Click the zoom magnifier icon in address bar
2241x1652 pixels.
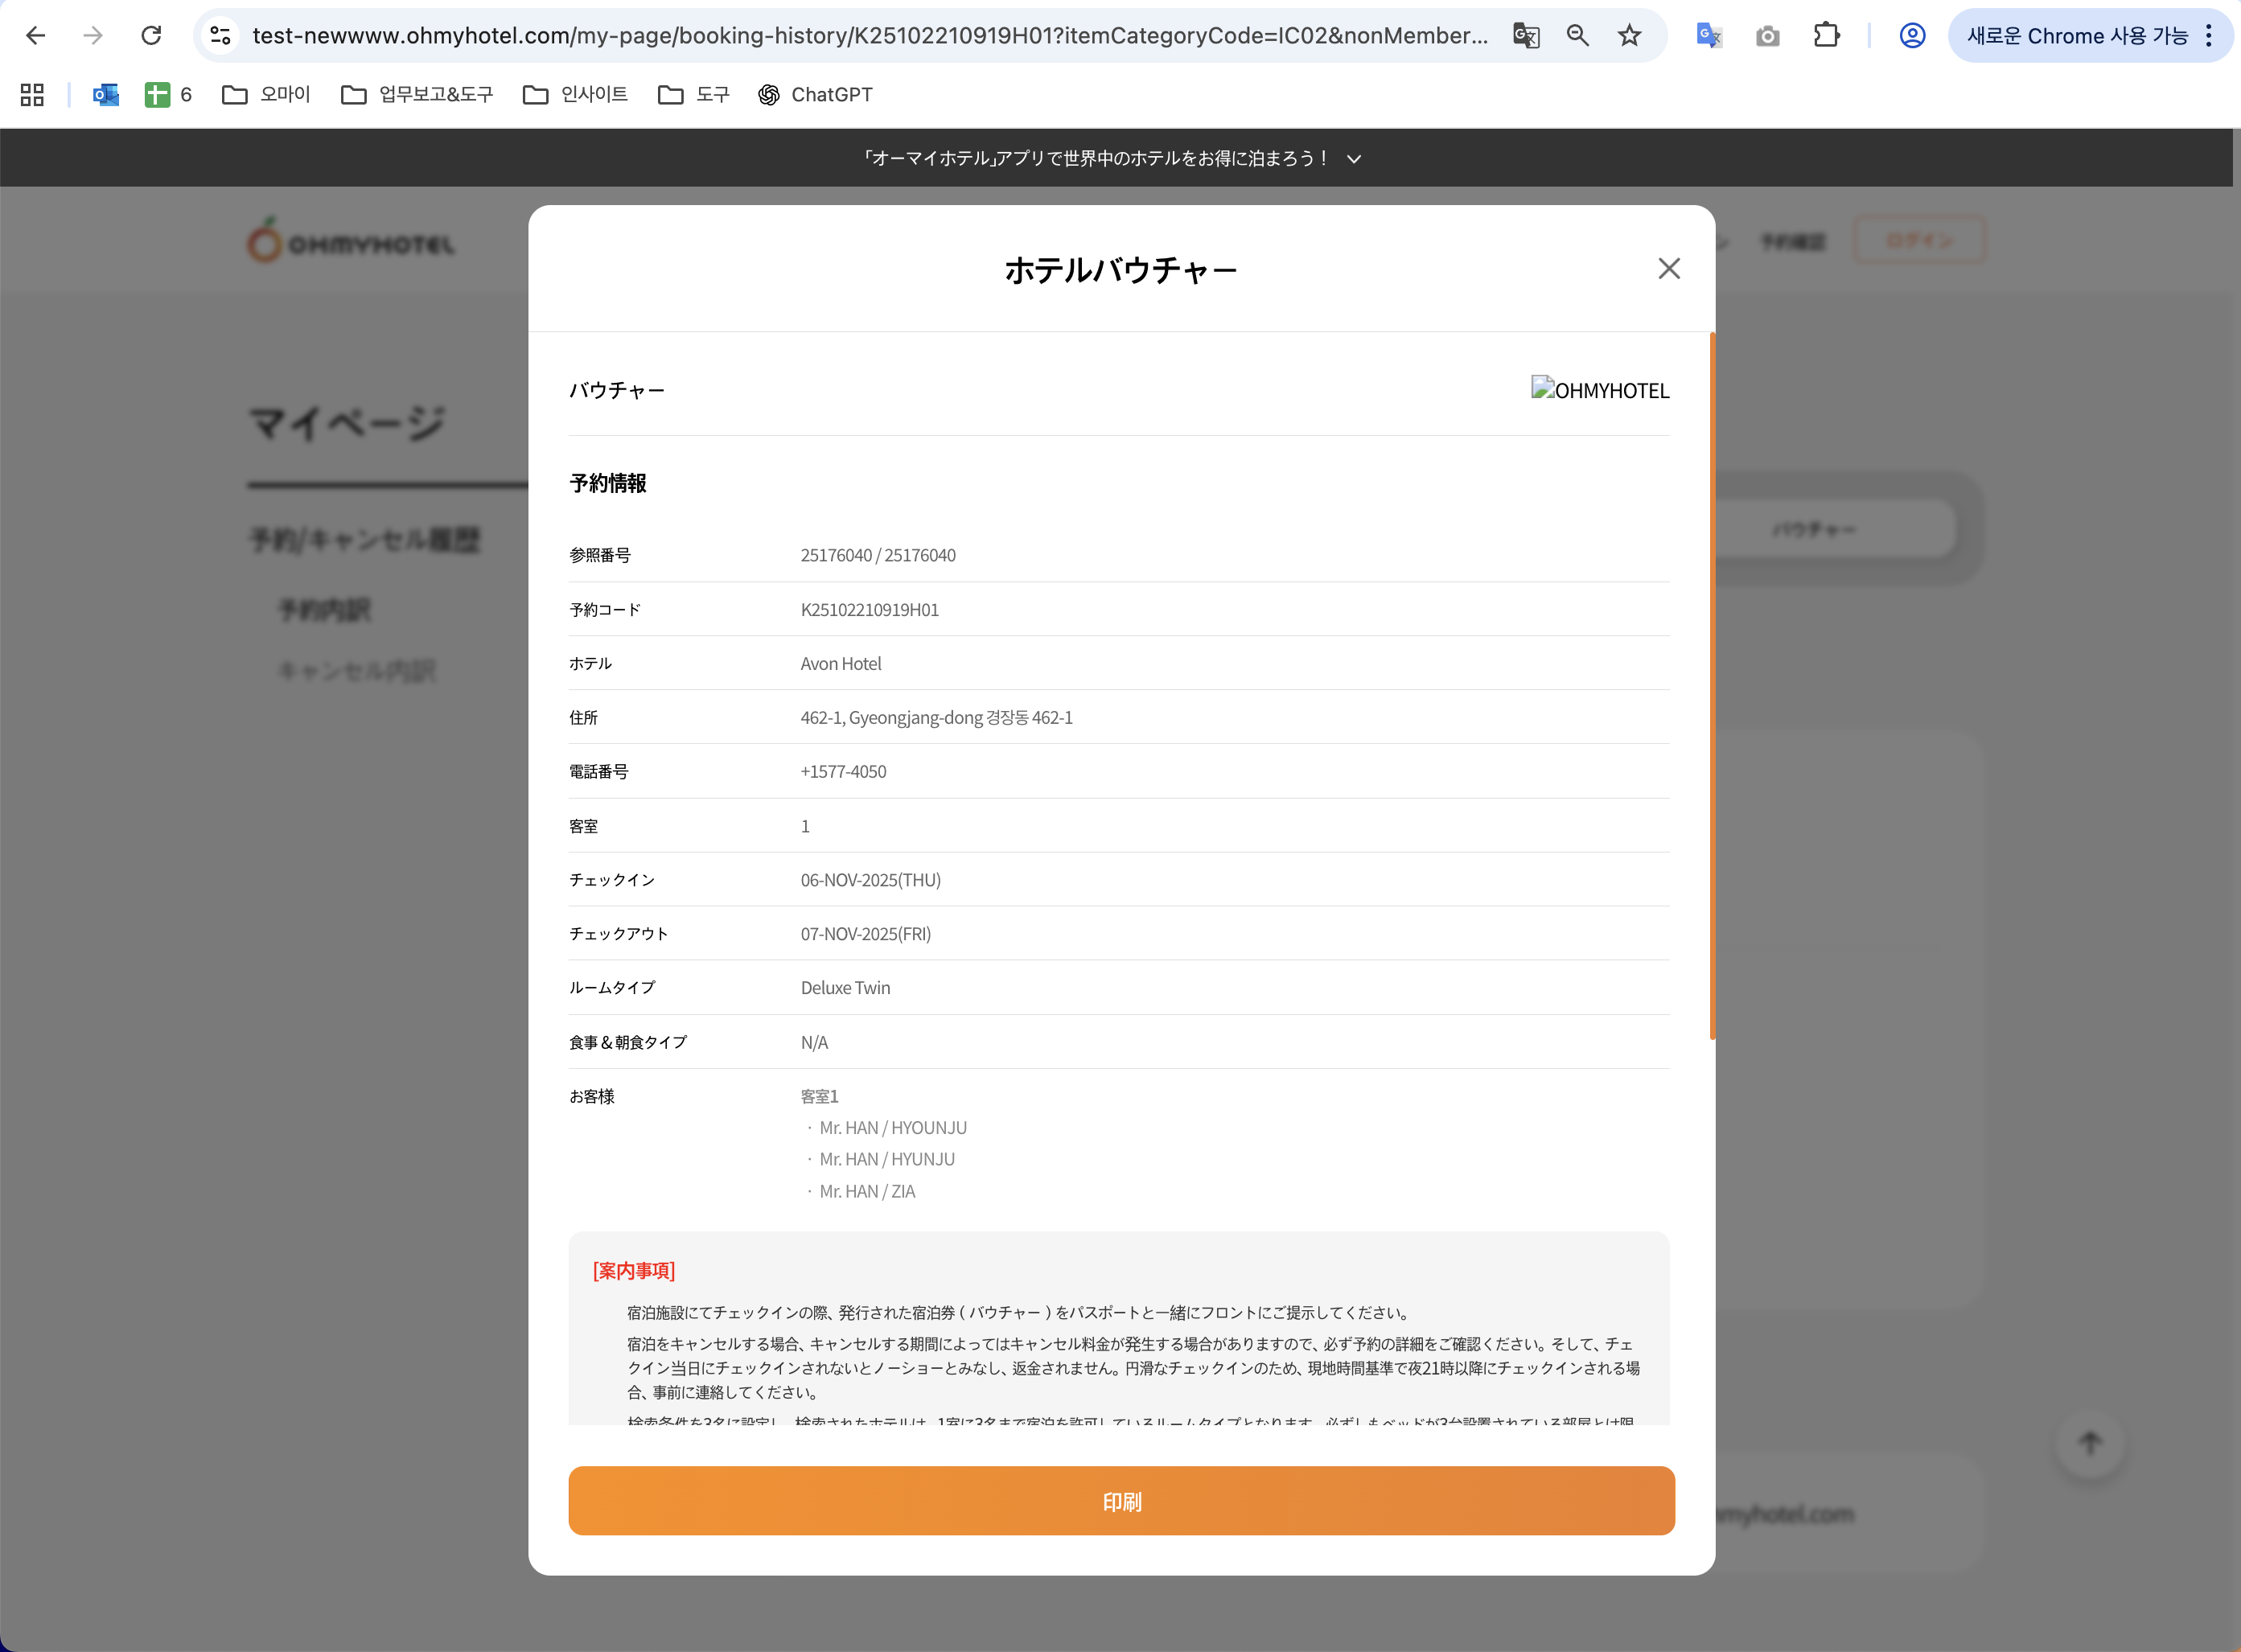point(1577,36)
